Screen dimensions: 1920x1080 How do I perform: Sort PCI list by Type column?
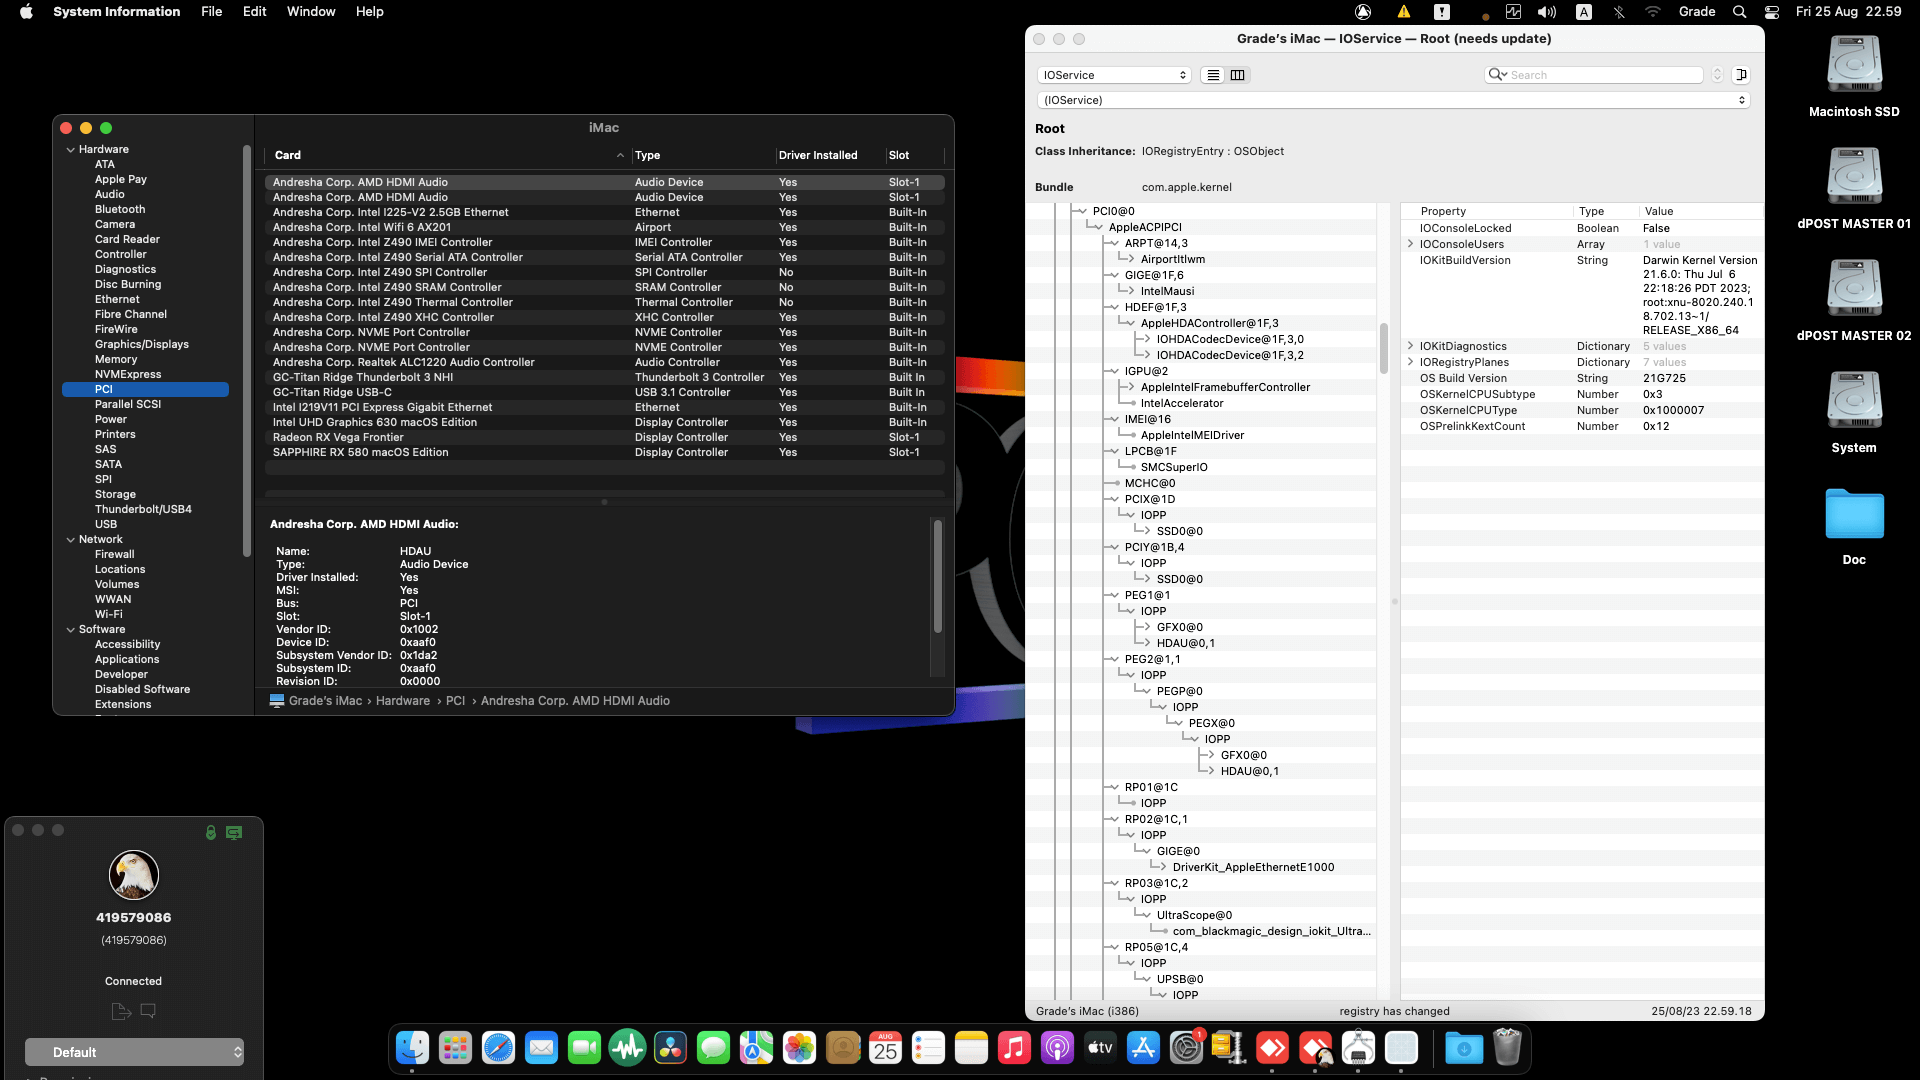pyautogui.click(x=704, y=155)
